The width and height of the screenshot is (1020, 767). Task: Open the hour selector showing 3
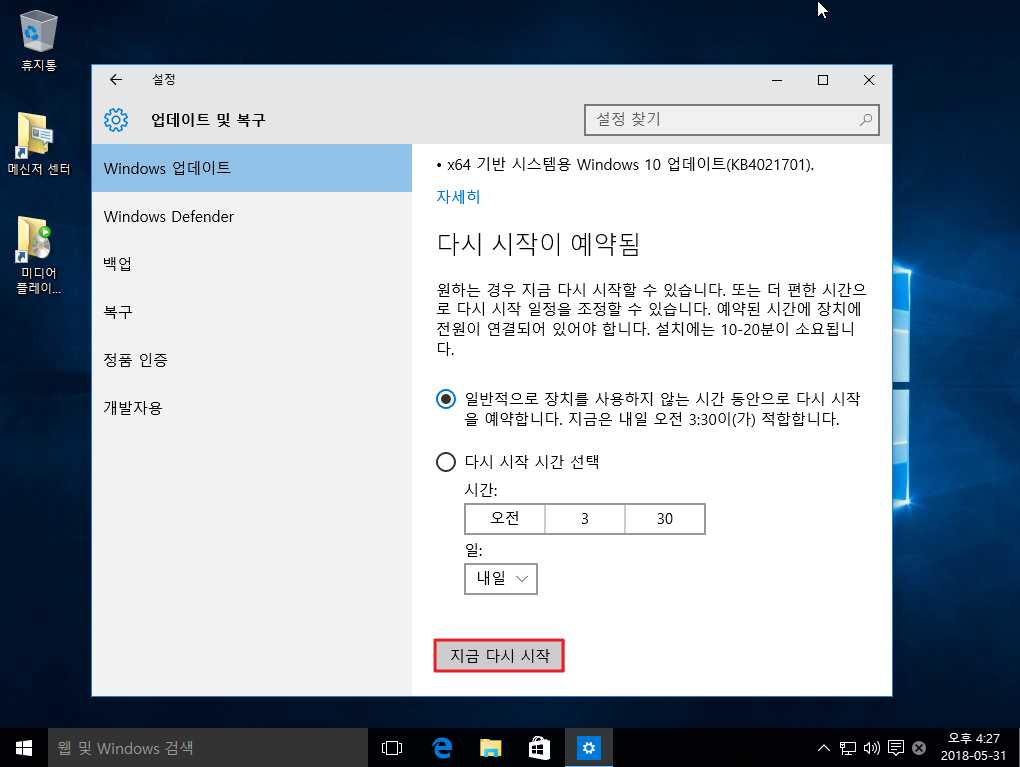click(585, 518)
